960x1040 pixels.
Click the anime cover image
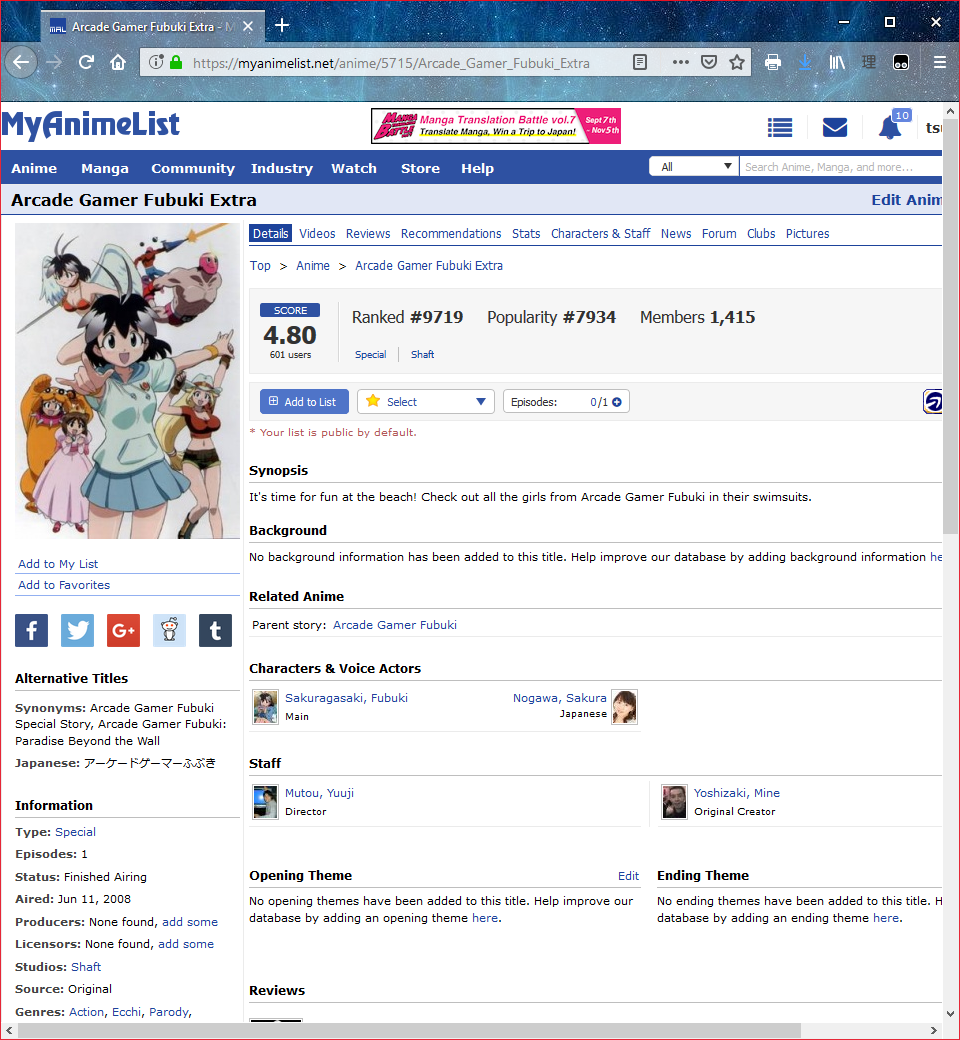click(127, 381)
